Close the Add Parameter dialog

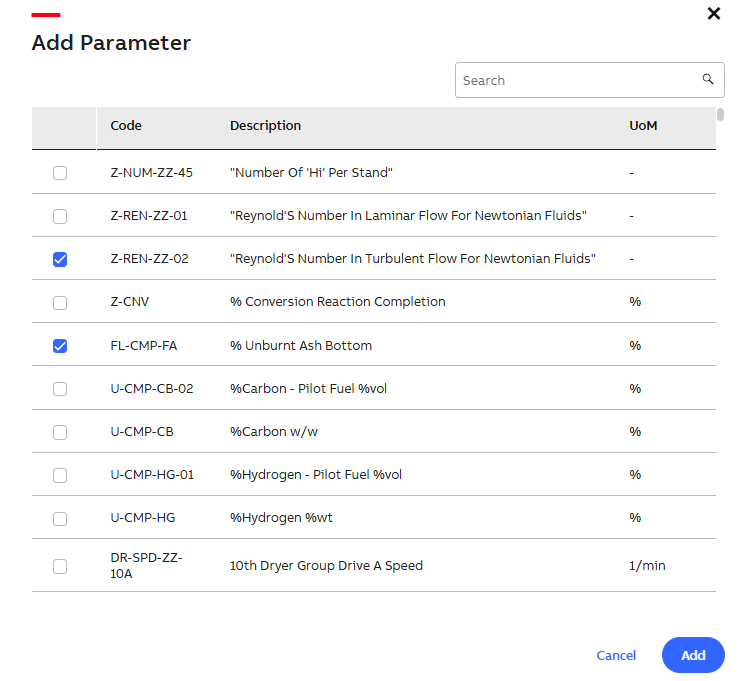(714, 13)
